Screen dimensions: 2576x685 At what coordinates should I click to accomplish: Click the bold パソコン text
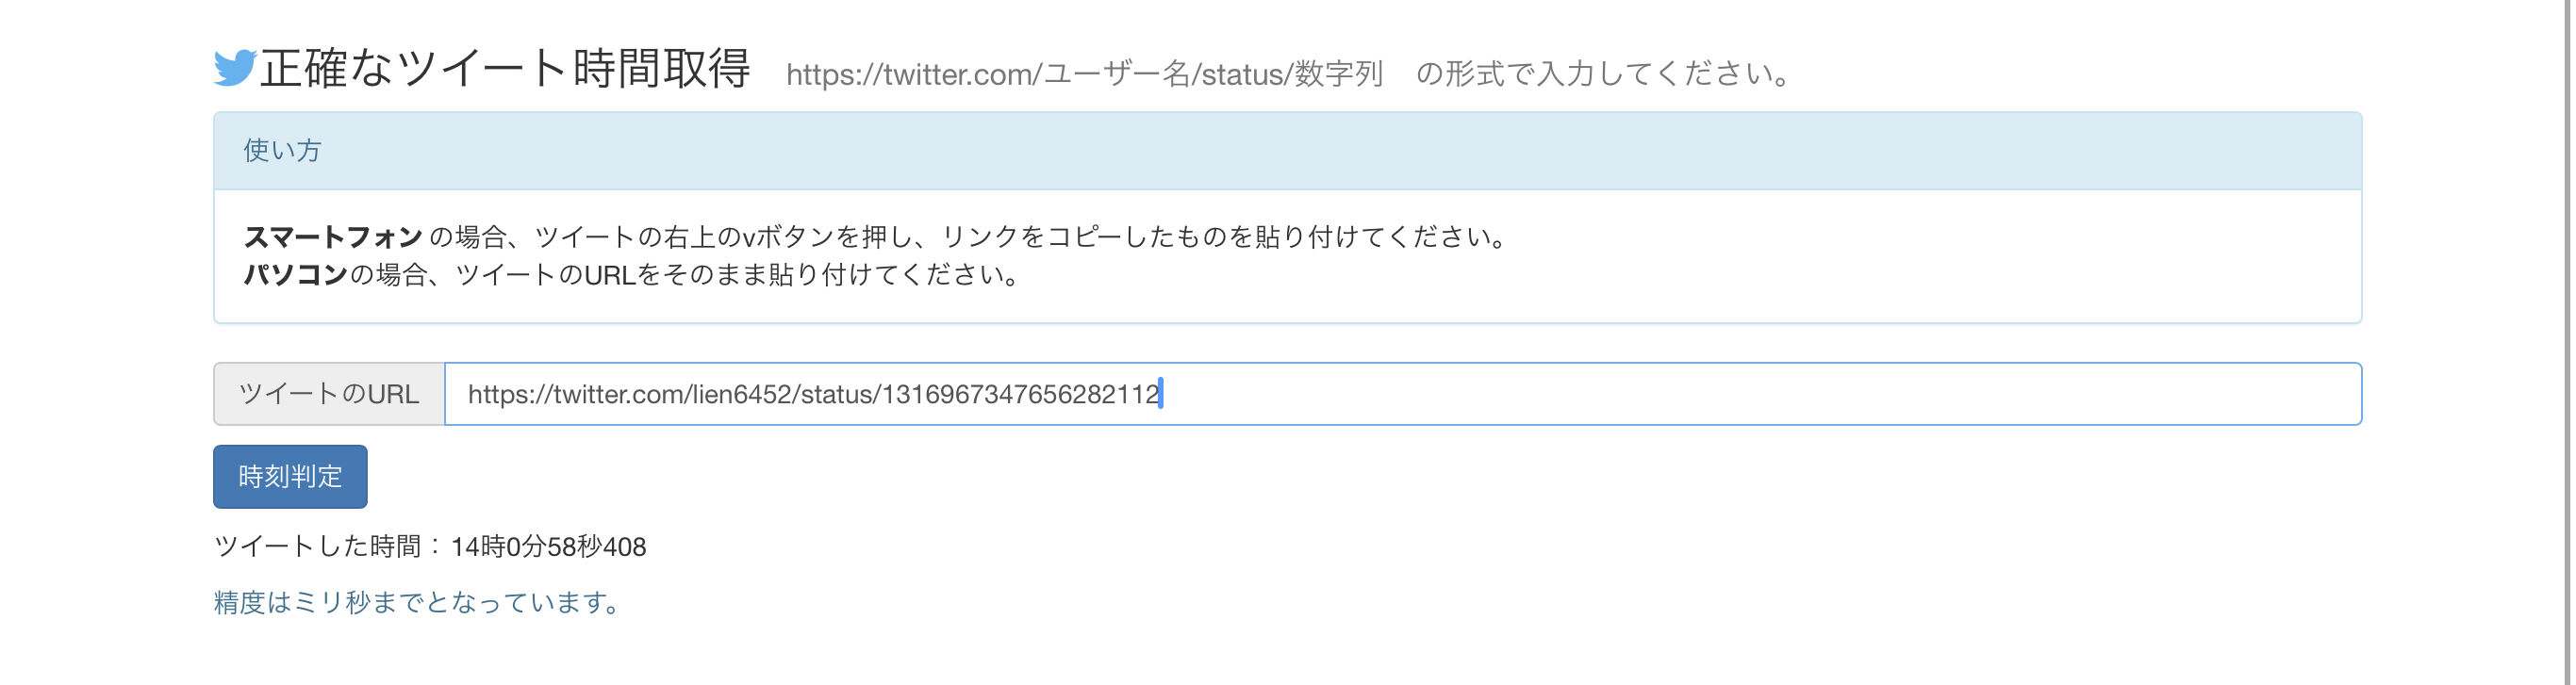point(295,275)
